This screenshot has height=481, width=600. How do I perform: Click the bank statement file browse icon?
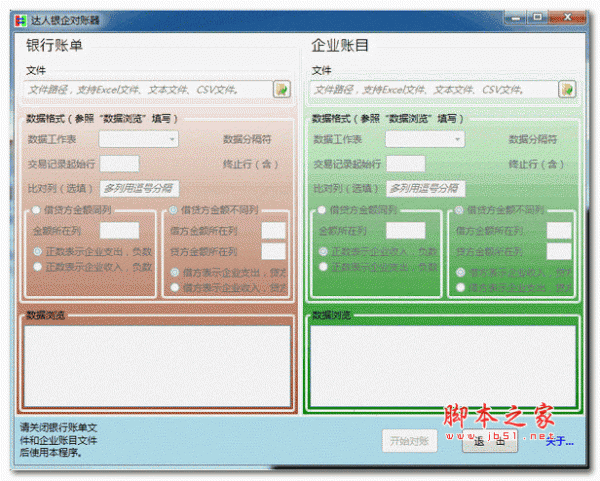[x=281, y=89]
